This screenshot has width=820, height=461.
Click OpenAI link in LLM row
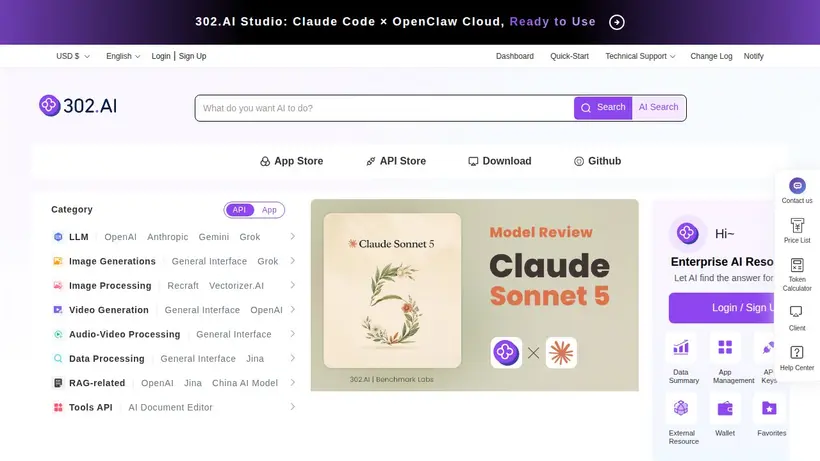point(120,237)
